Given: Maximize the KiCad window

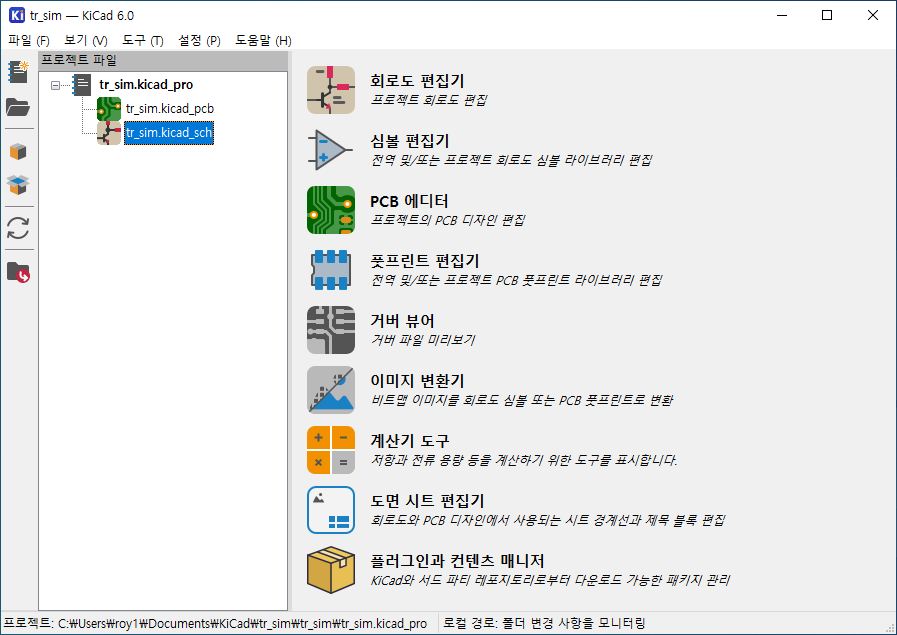Looking at the screenshot, I should coord(827,15).
